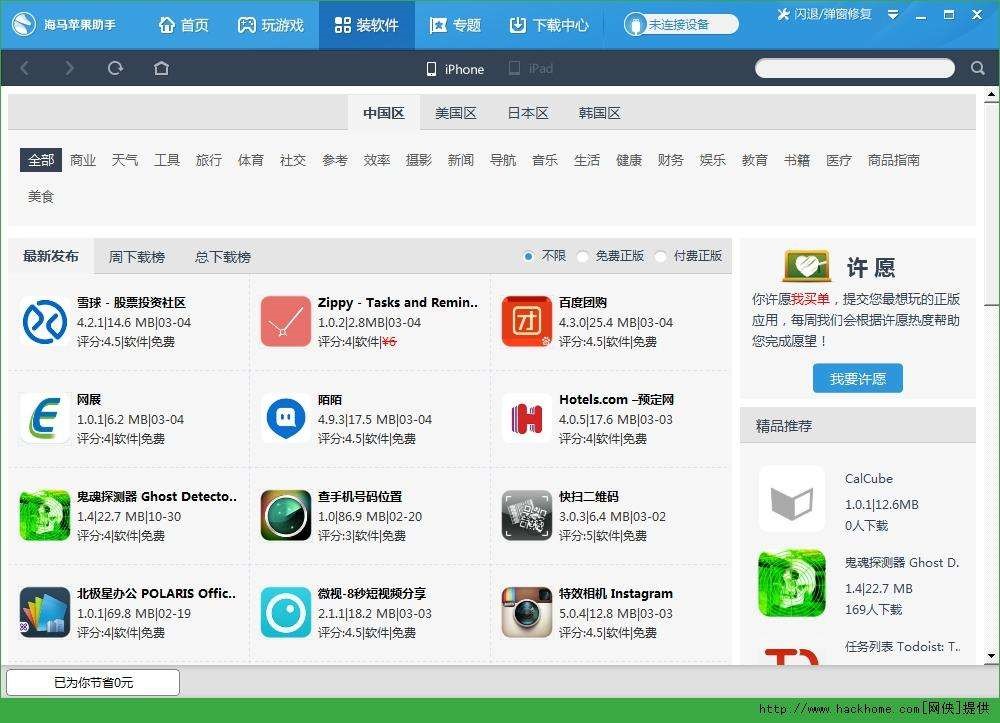Switch device type to iPad
This screenshot has height=723, width=1000.
[x=531, y=68]
